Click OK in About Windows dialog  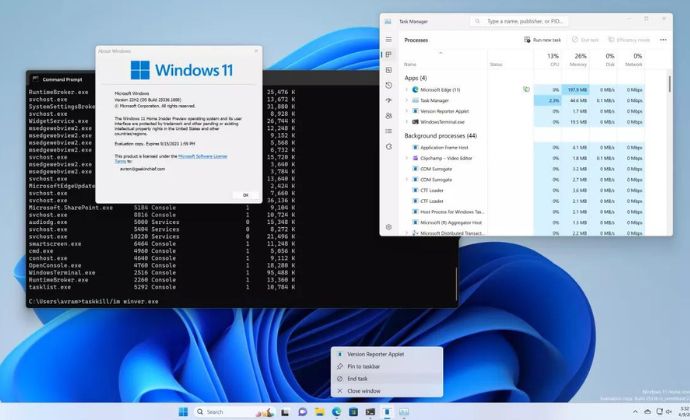[x=245, y=195]
